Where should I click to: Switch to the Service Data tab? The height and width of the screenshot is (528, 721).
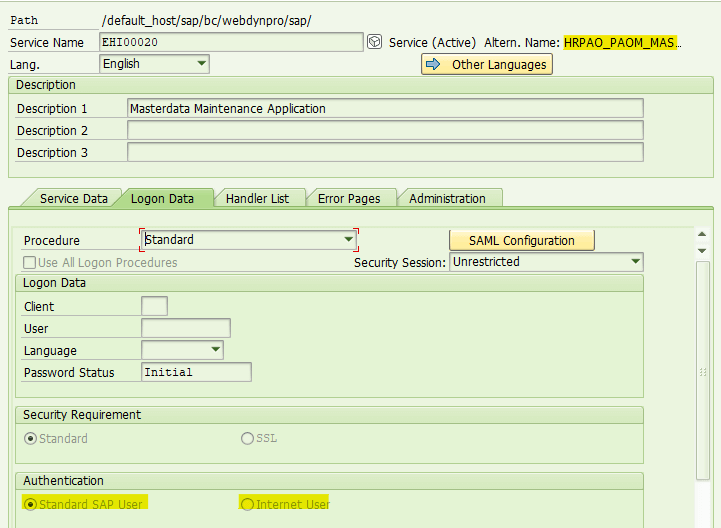tap(73, 199)
